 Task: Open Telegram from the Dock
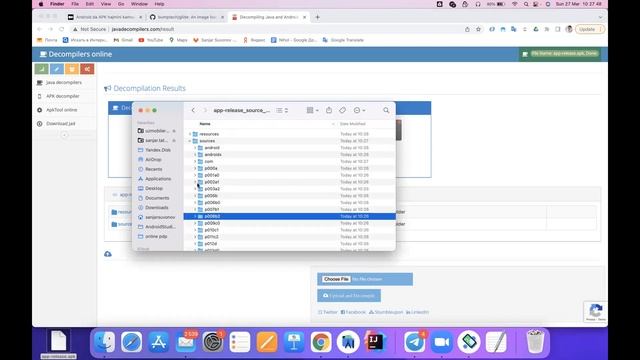coord(415,342)
